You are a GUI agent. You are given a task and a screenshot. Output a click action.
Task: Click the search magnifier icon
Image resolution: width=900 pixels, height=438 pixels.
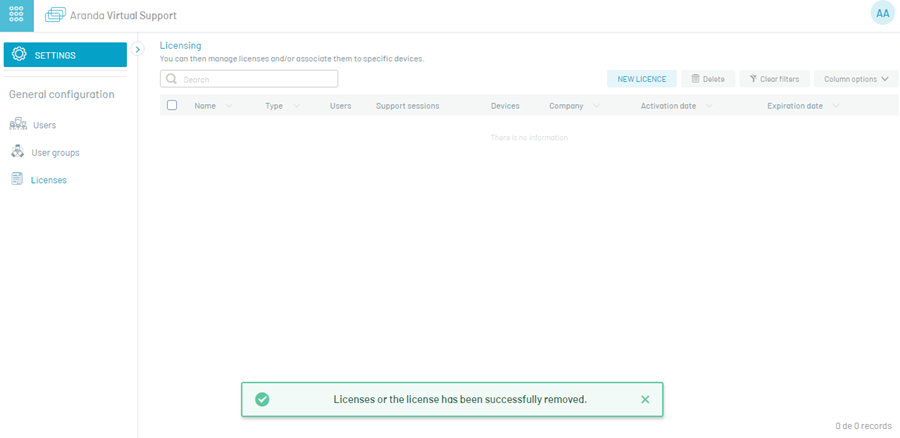click(x=171, y=79)
